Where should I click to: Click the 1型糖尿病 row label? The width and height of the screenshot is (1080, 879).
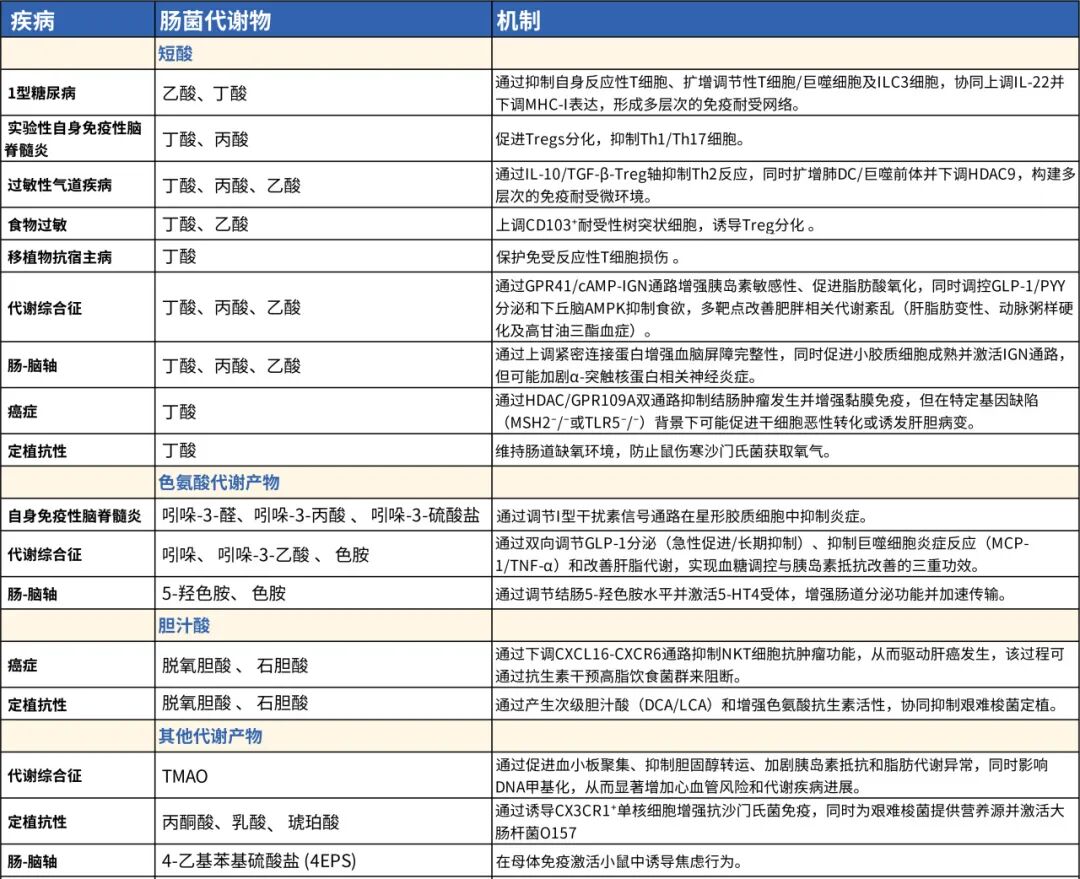pyautogui.click(x=41, y=94)
